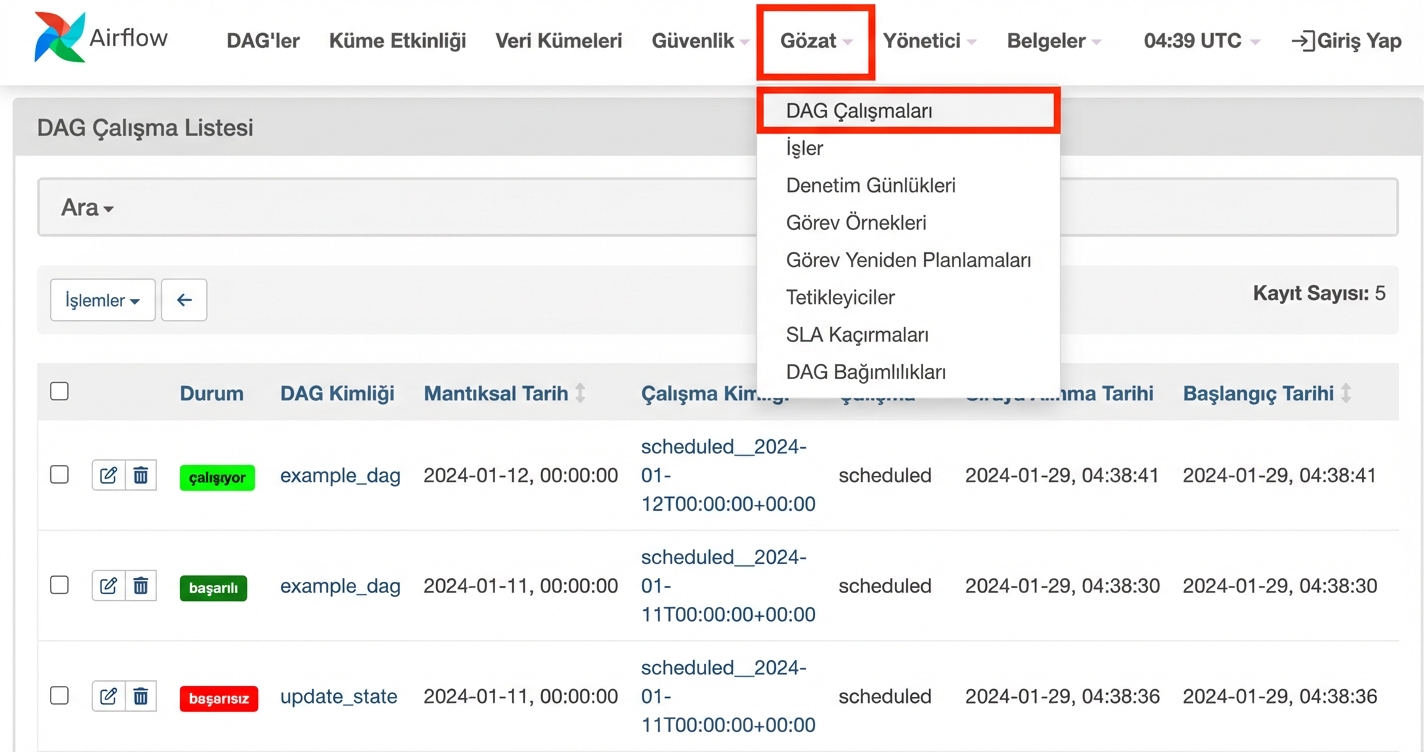The width and height of the screenshot is (1424, 752).
Task: Open the Güvenlik dropdown menu
Action: click(x=700, y=41)
